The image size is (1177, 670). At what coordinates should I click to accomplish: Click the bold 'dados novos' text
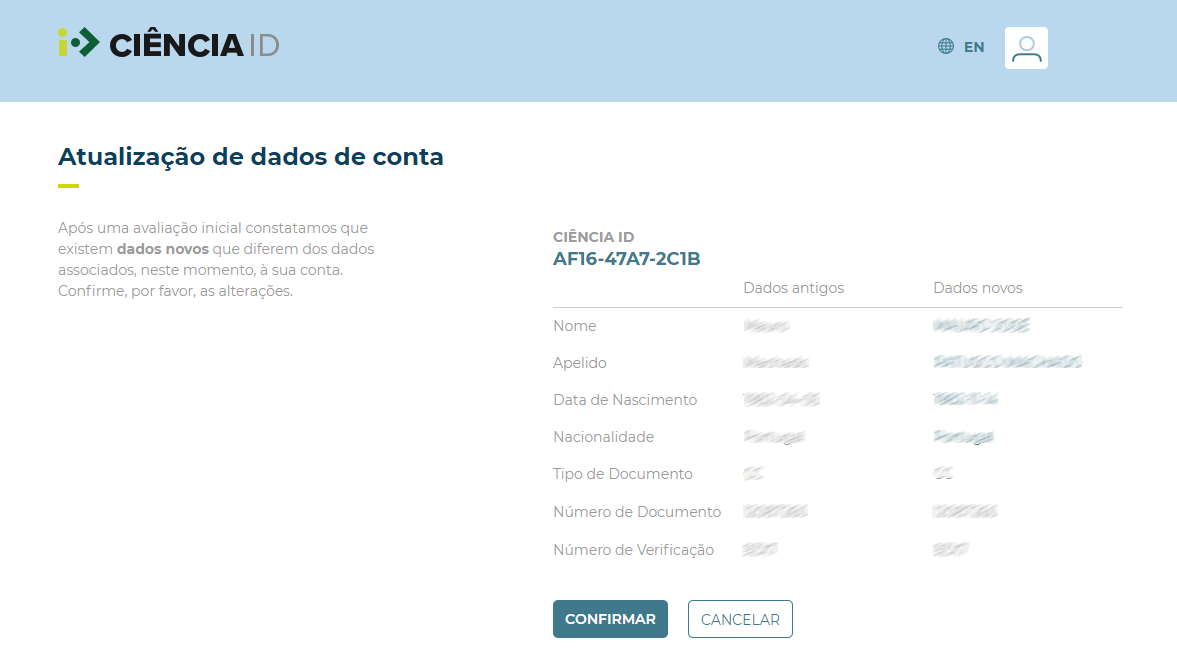click(163, 249)
